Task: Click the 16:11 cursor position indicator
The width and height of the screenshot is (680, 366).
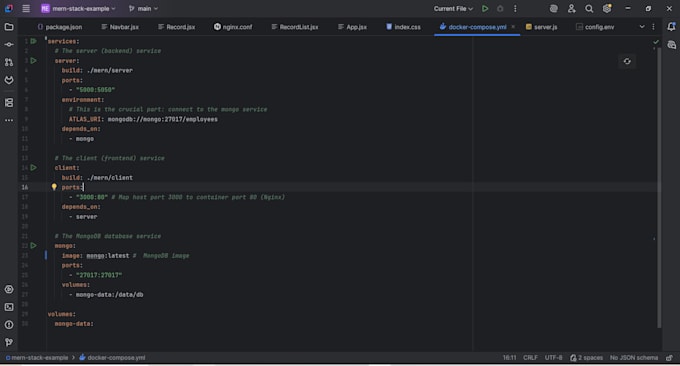Action: tap(510, 358)
